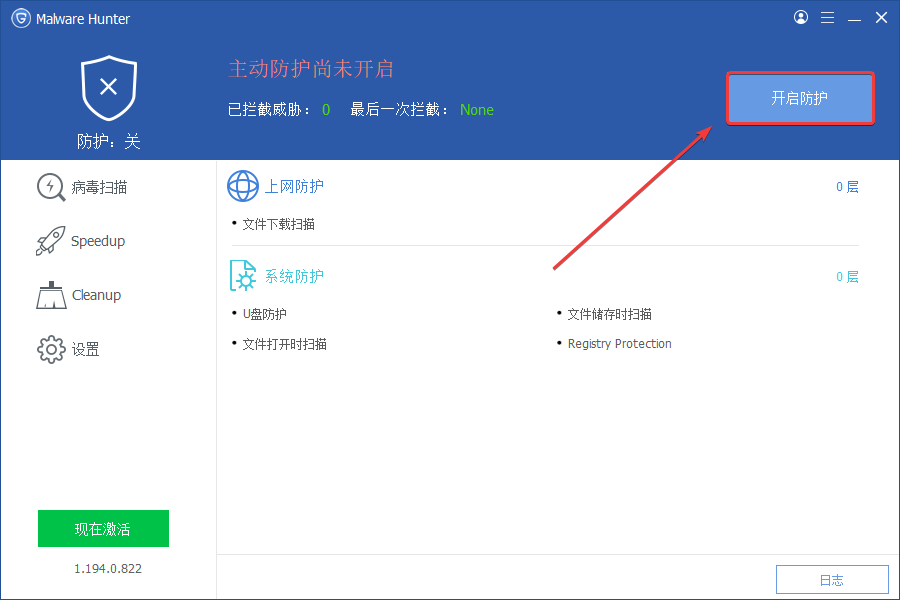Click the Malware Hunter title text
Image resolution: width=900 pixels, height=600 pixels.
pos(83,19)
